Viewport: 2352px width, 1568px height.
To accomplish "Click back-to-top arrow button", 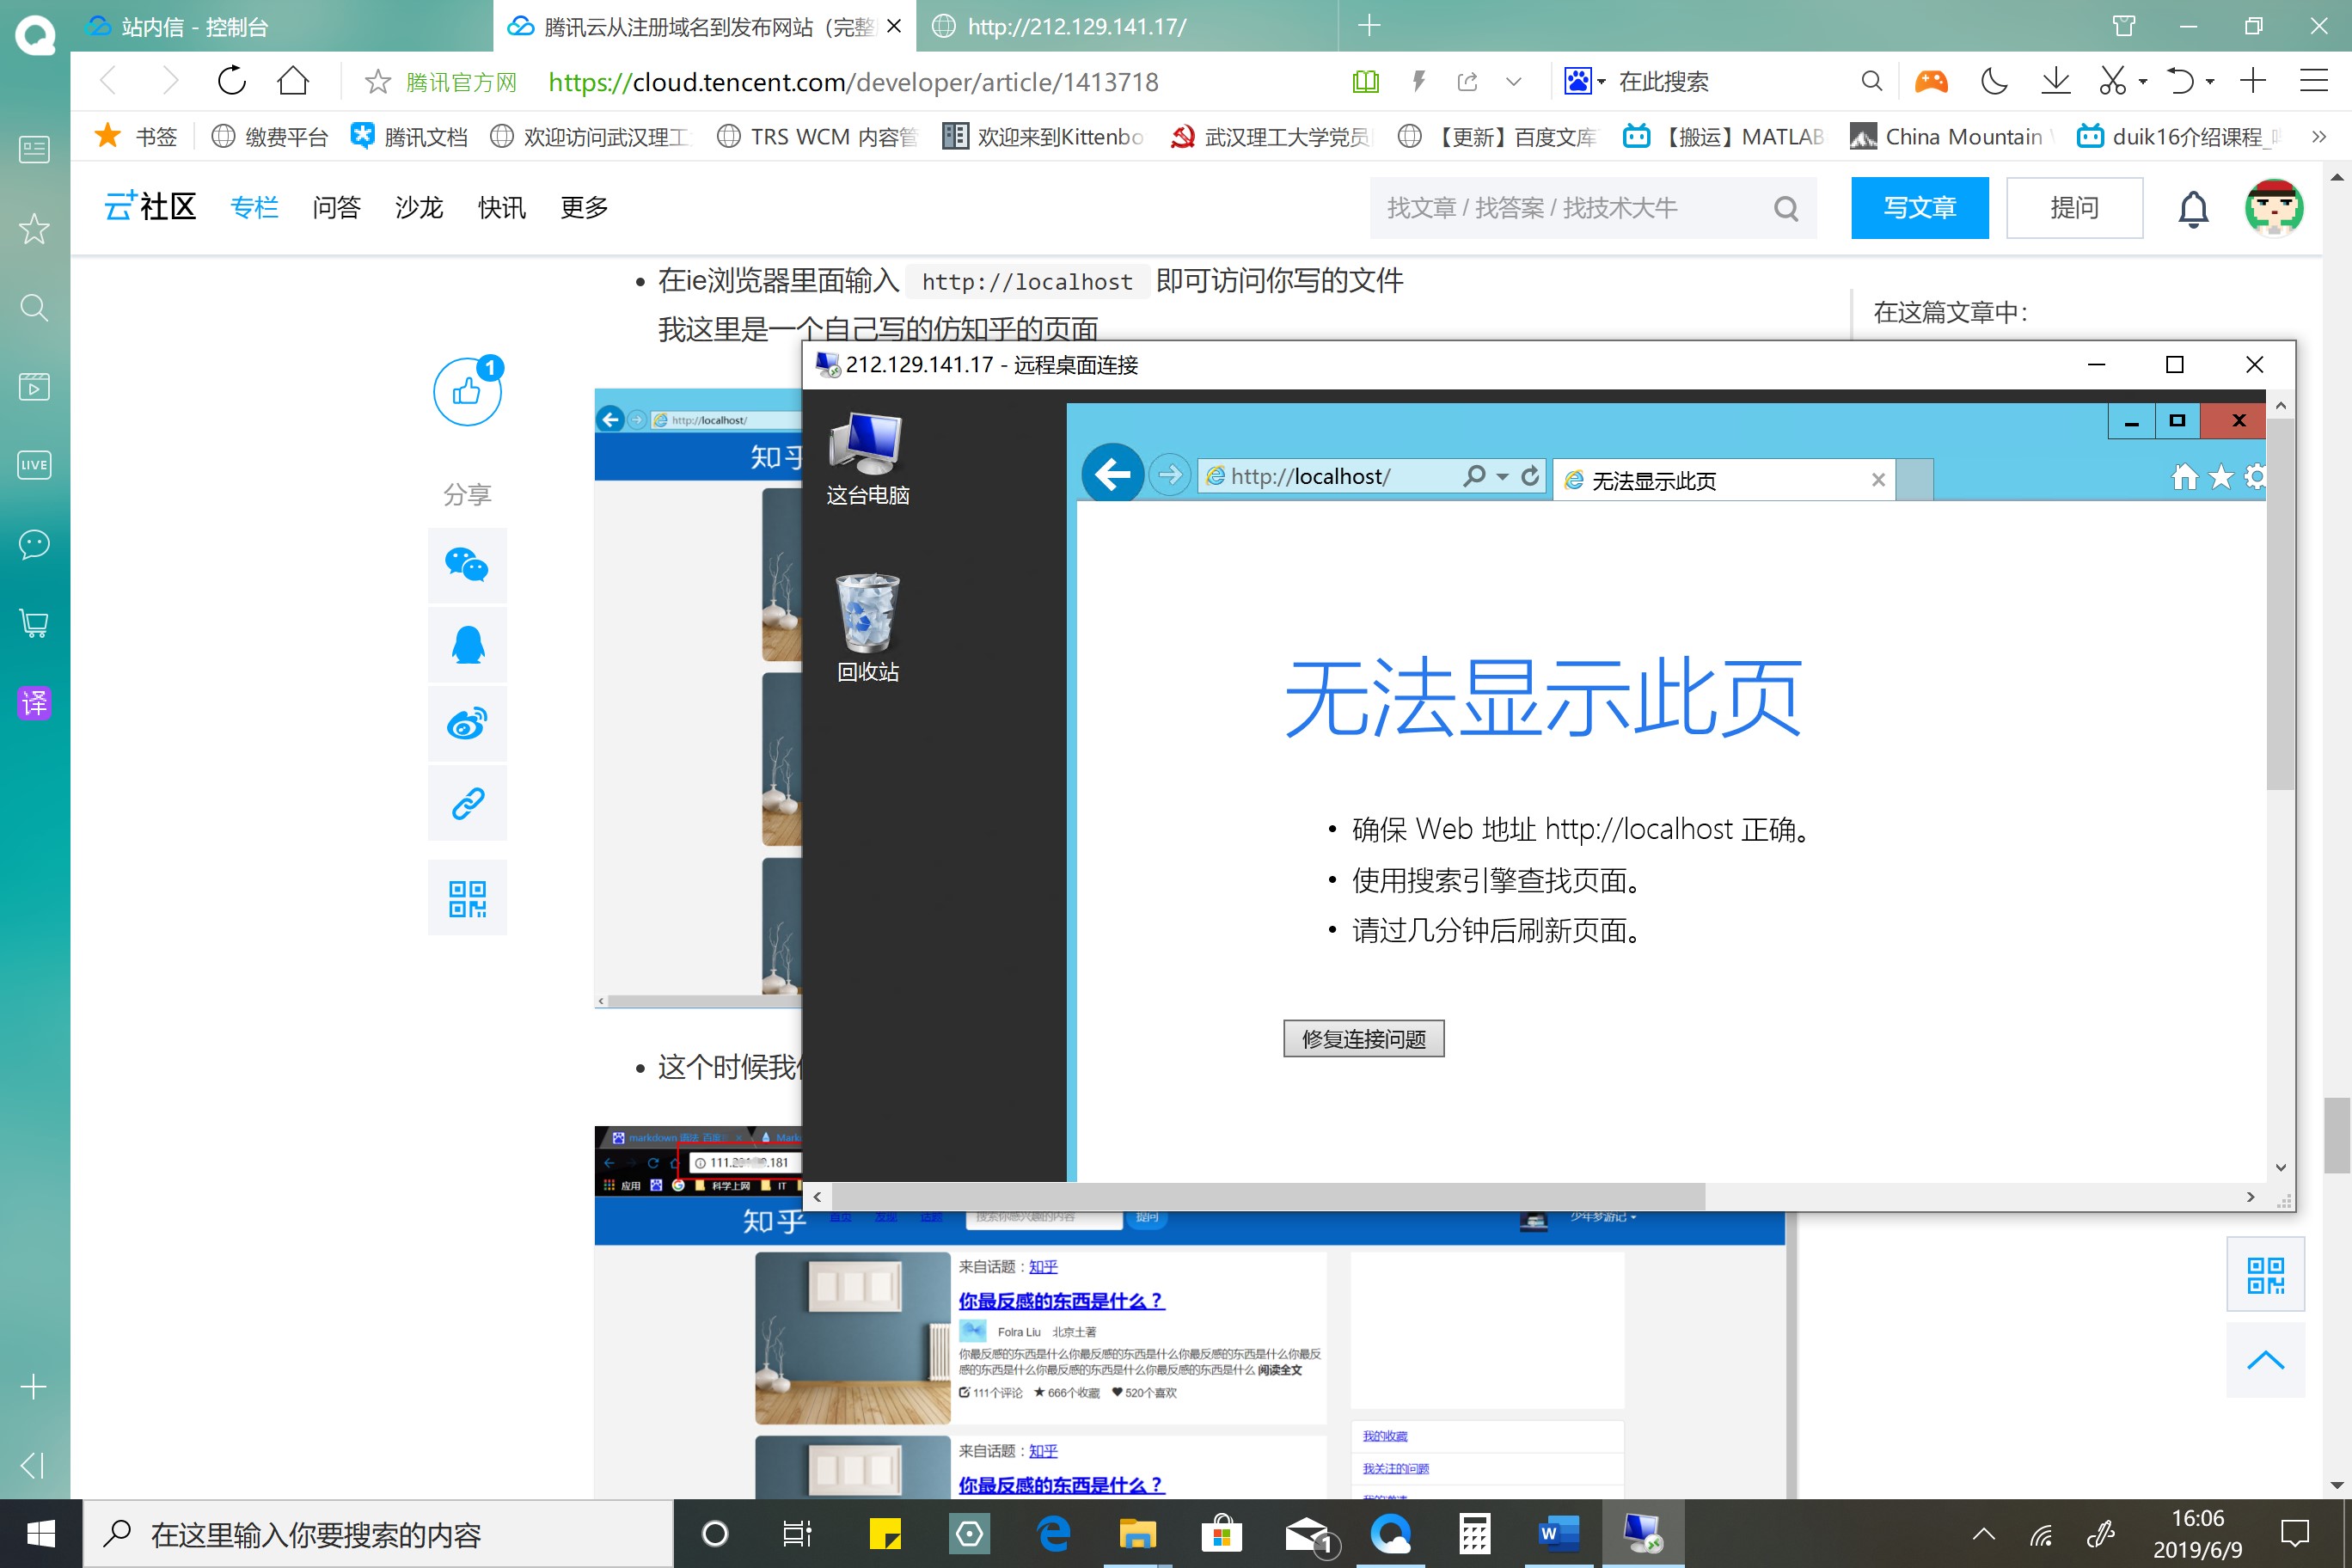I will 2265,1360.
